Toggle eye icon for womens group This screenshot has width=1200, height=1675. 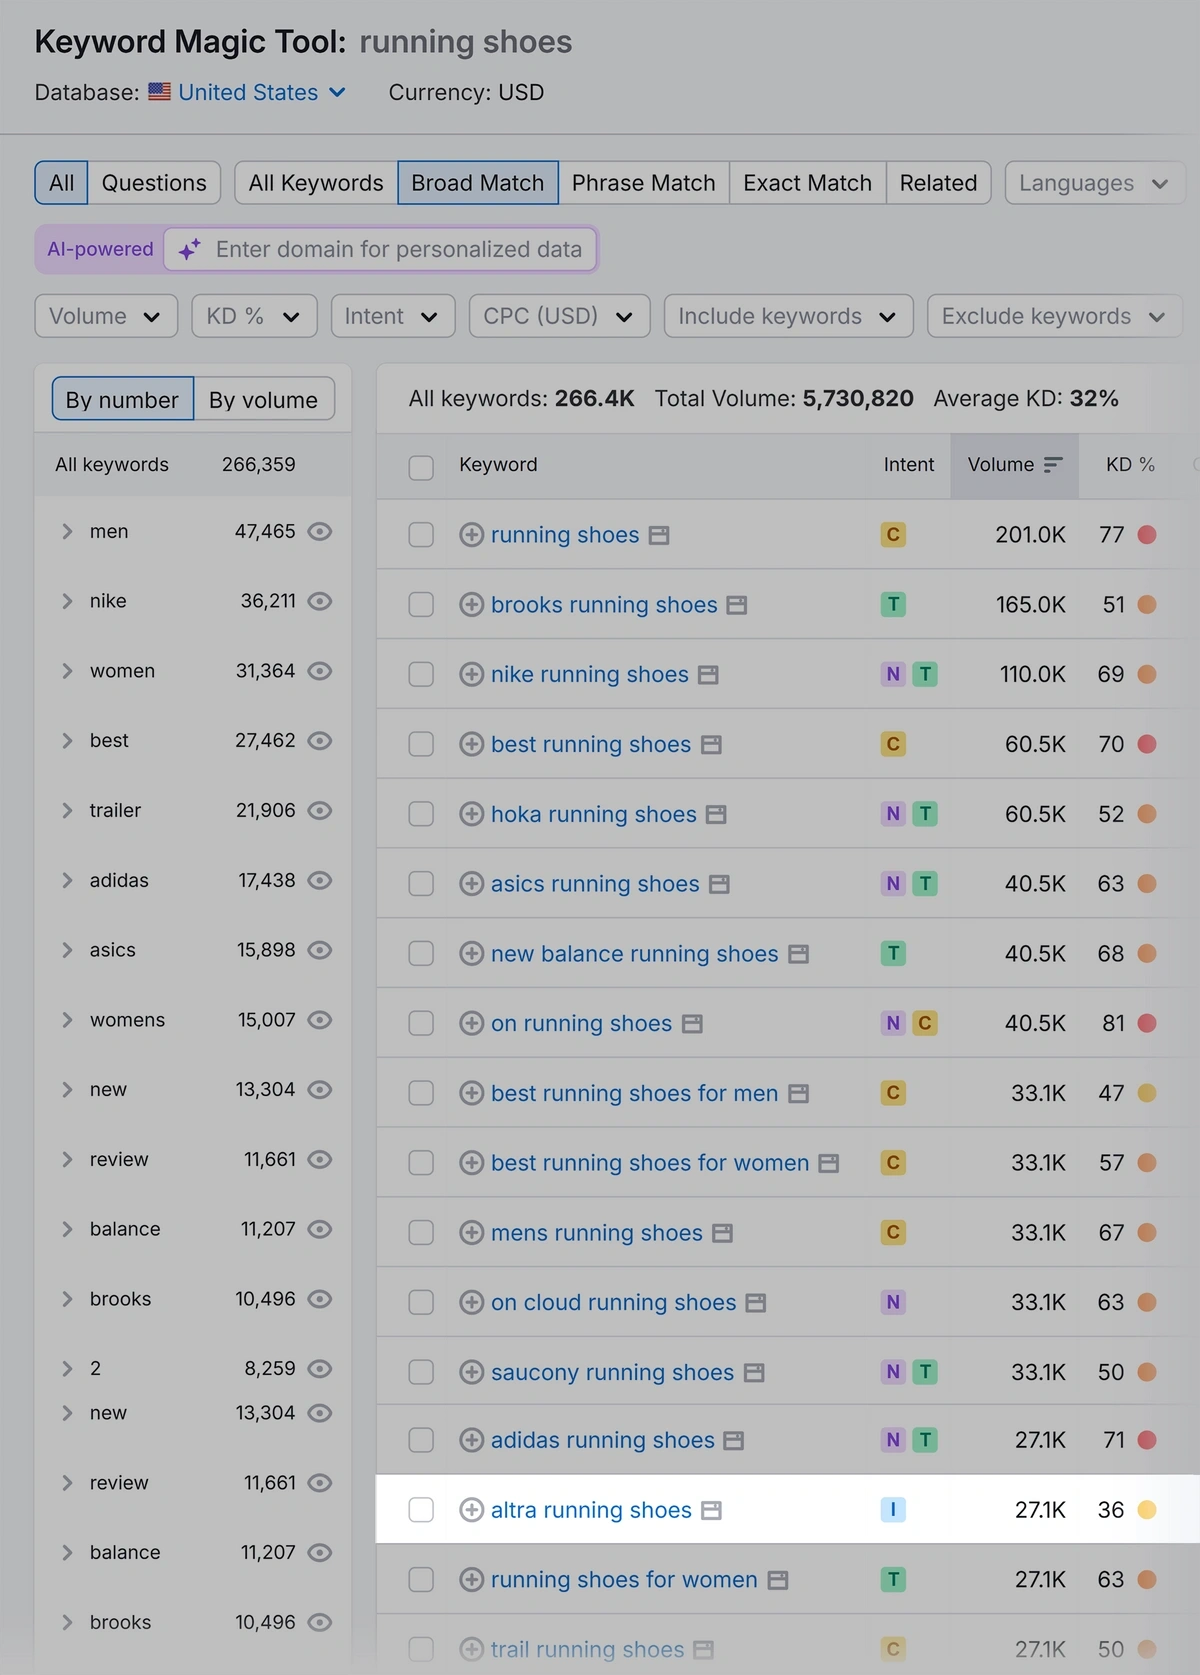[320, 1020]
